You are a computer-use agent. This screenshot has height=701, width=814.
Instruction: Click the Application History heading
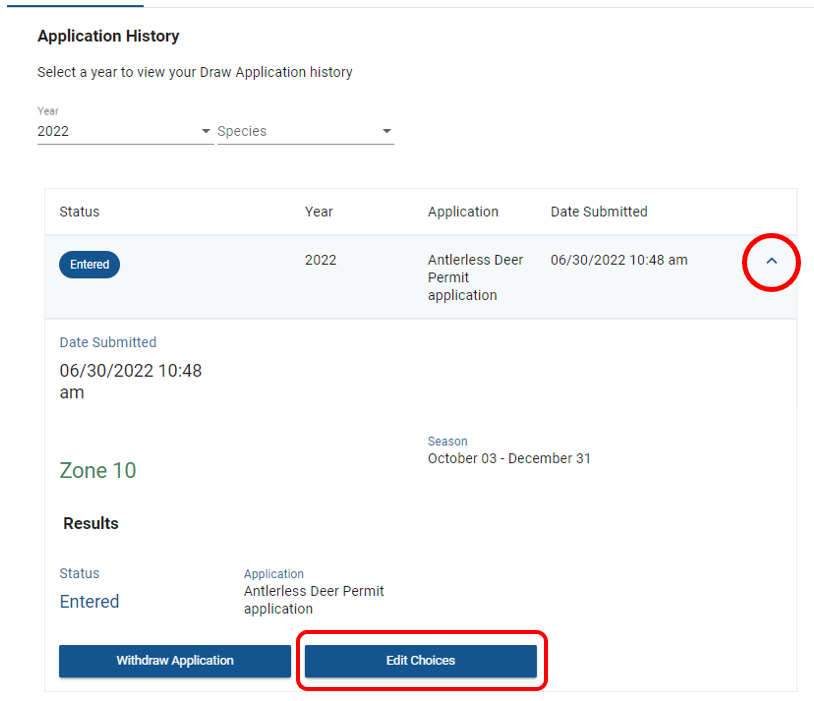(108, 36)
